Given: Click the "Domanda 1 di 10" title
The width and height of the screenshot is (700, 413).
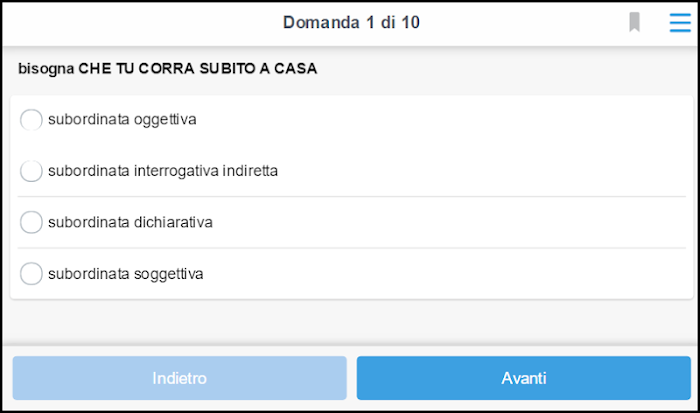Looking at the screenshot, I should point(351,22).
